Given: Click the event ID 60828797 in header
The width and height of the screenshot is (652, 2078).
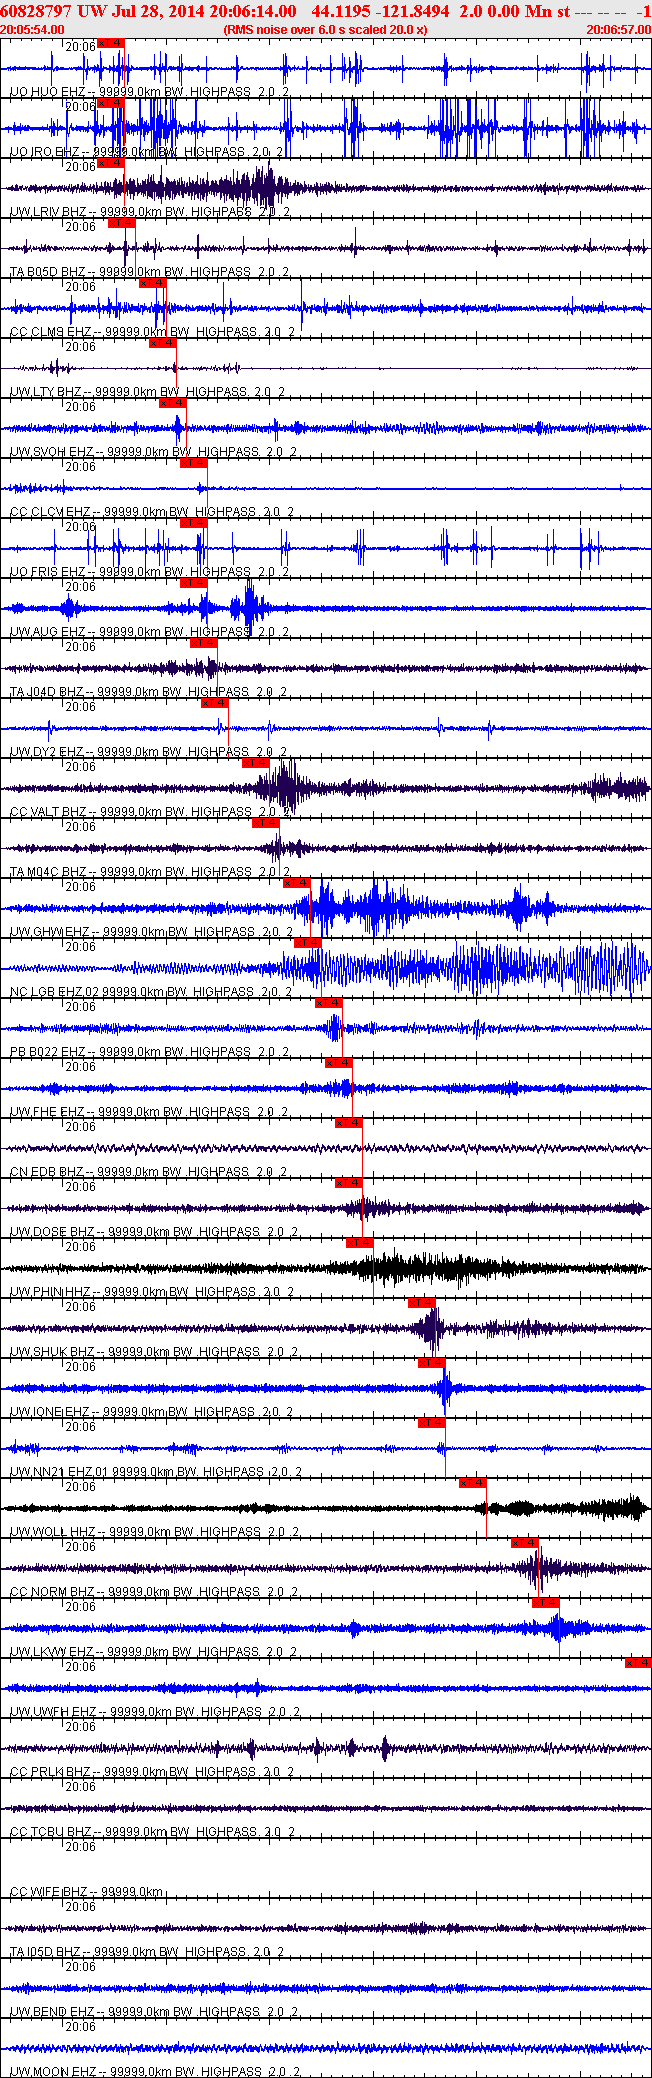Looking at the screenshot, I should pyautogui.click(x=35, y=10).
